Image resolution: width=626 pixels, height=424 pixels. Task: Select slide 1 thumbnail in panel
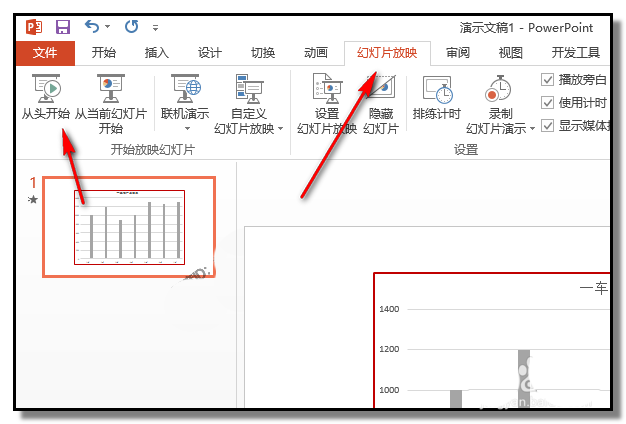click(128, 227)
